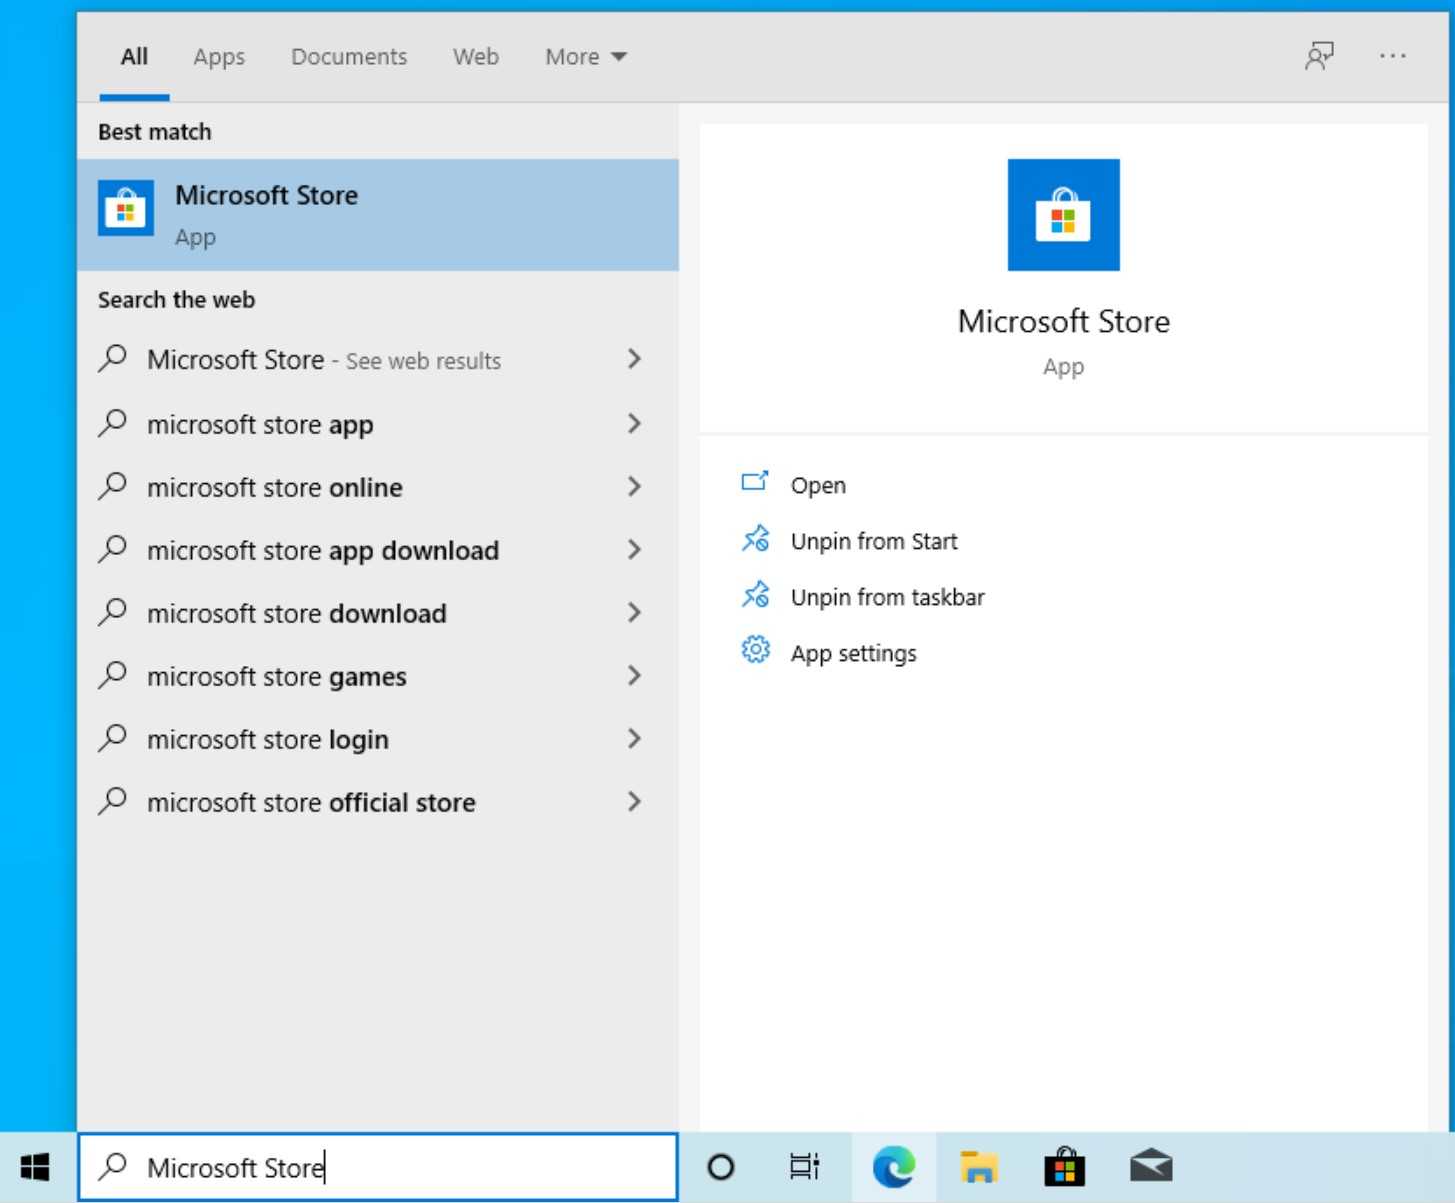The width and height of the screenshot is (1455, 1203).
Task: Switch to the Documents tab
Action: coord(349,57)
